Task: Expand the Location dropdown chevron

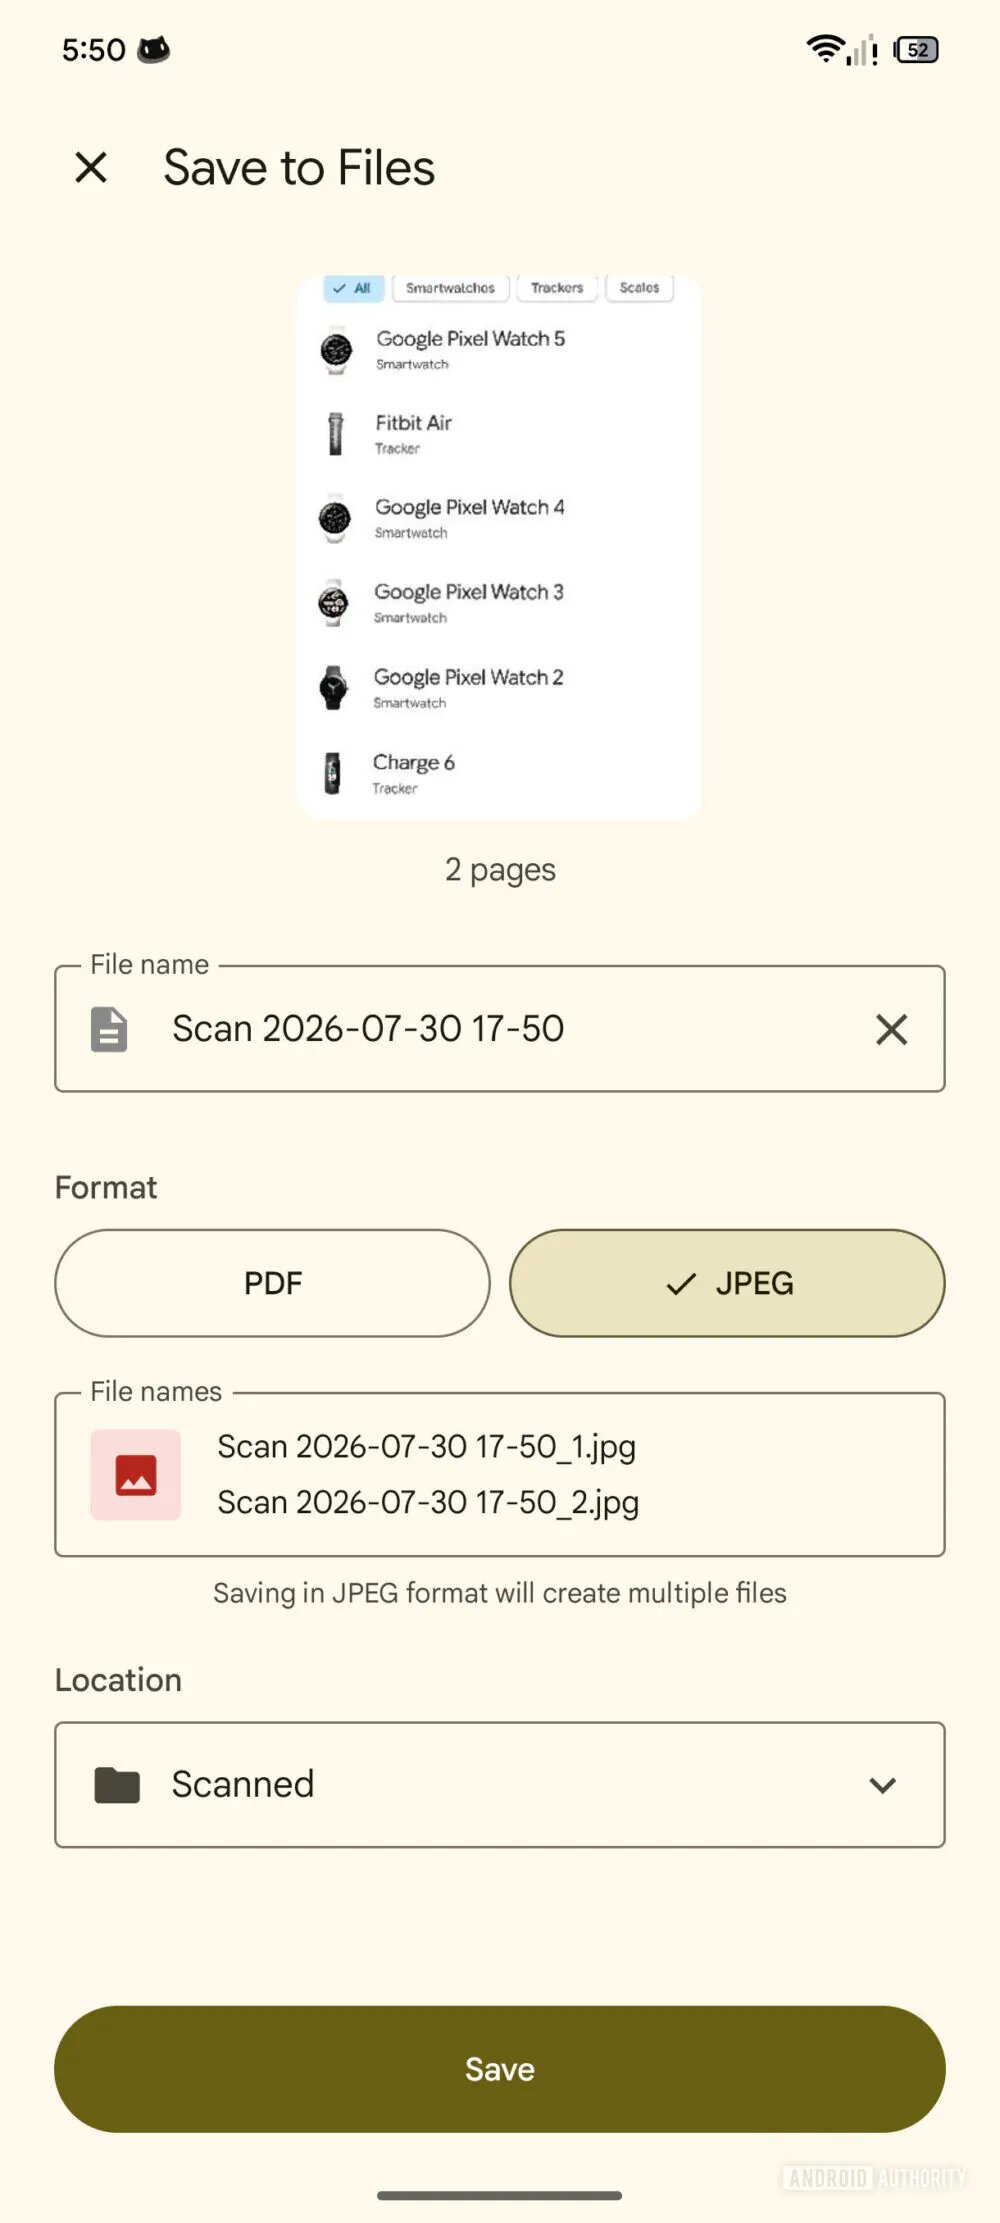Action: (882, 1785)
